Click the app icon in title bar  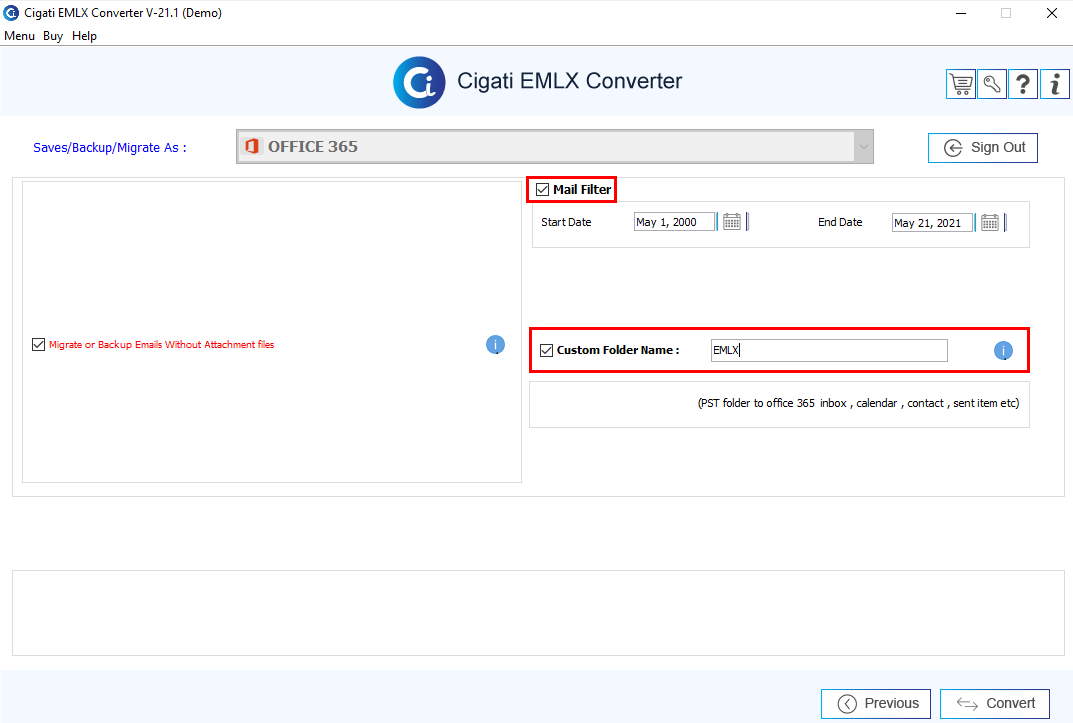click(11, 13)
